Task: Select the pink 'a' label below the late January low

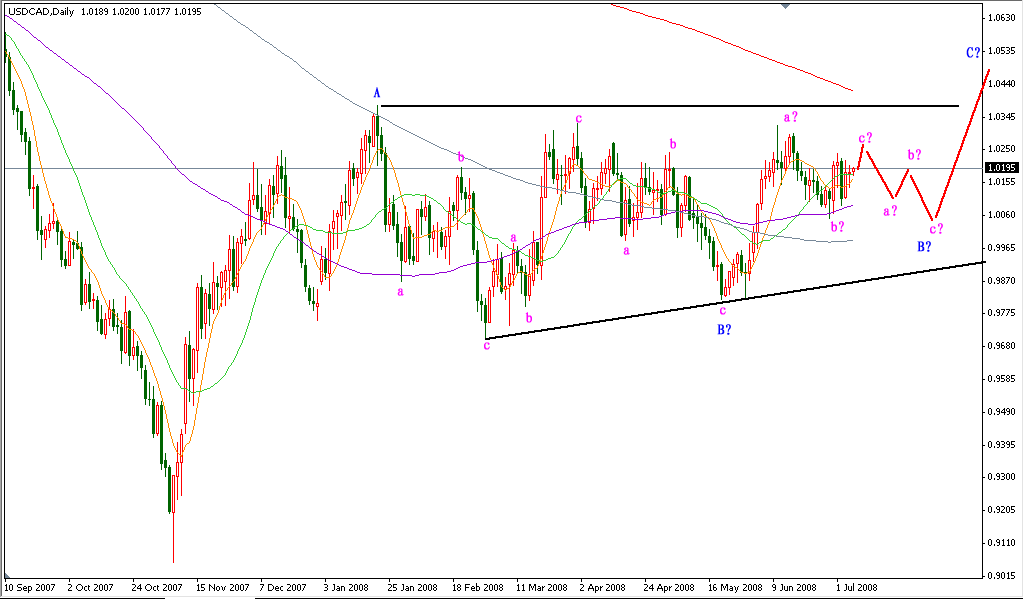Action: [401, 292]
